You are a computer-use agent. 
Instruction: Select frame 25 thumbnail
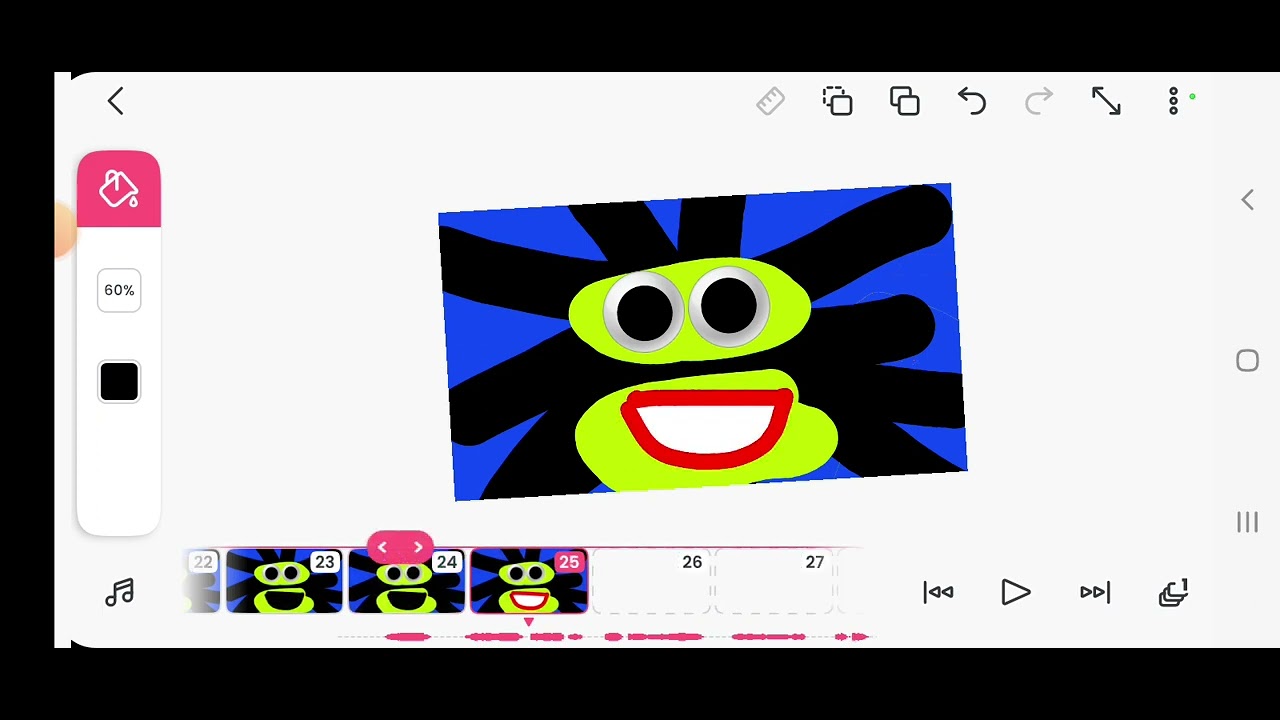(529, 581)
